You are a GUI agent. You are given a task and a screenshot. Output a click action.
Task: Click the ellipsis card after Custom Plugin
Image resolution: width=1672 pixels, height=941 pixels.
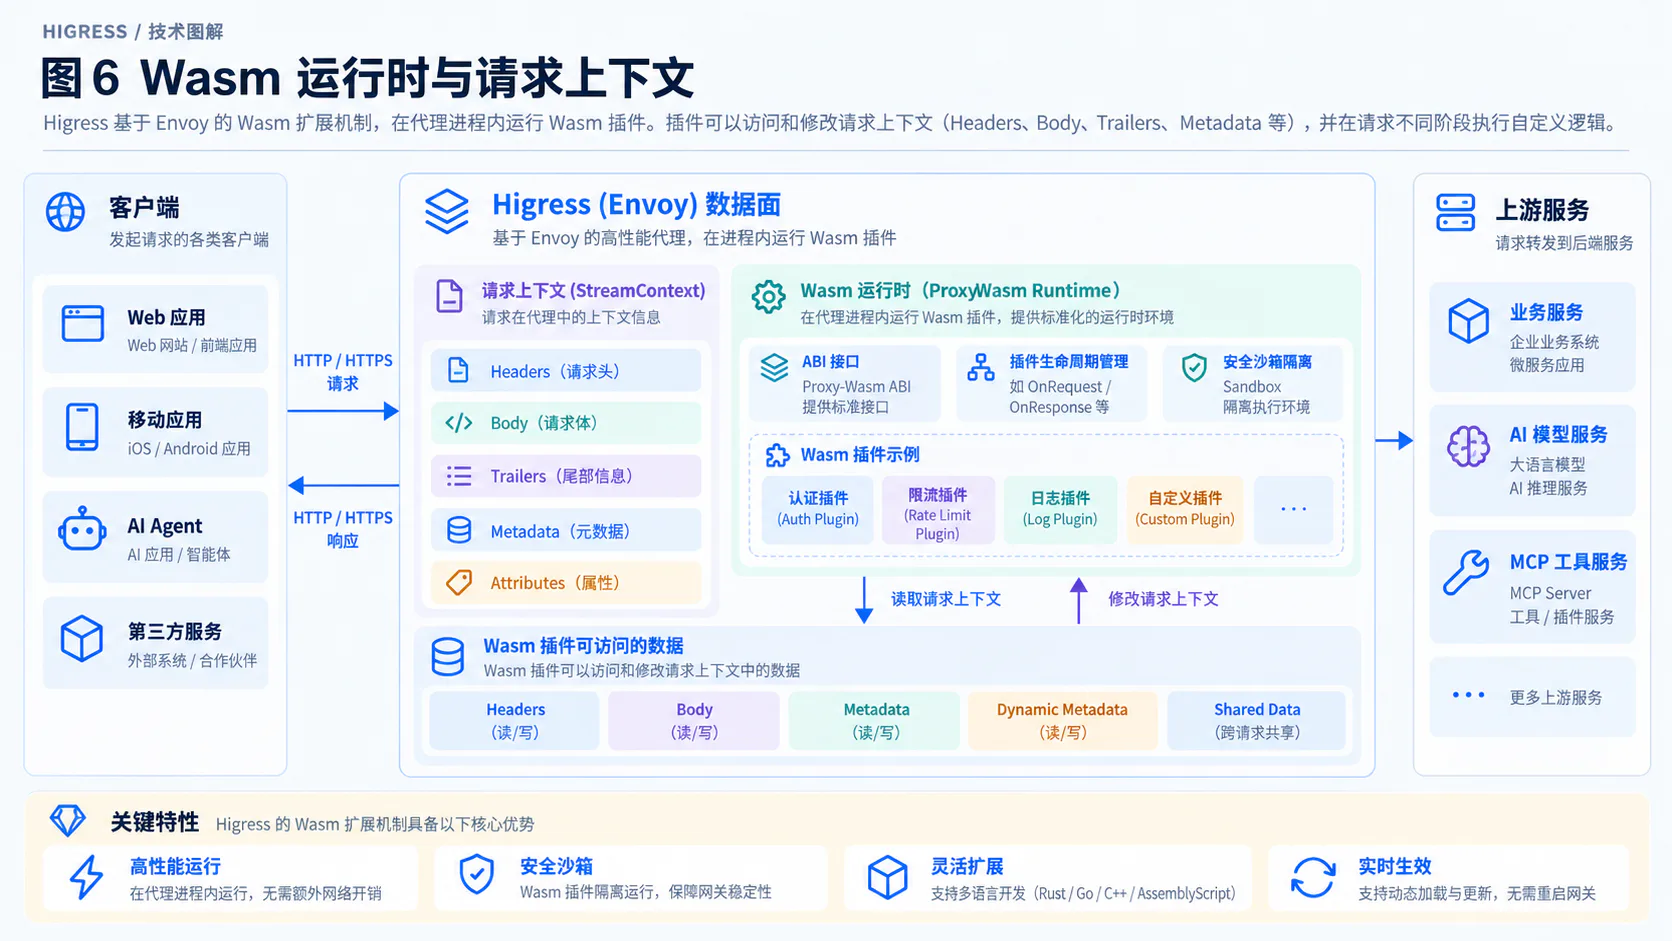[1294, 509]
